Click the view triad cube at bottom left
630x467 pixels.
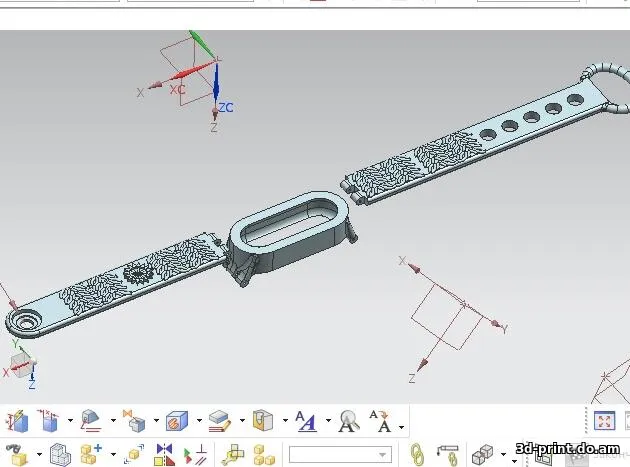coord(22,365)
